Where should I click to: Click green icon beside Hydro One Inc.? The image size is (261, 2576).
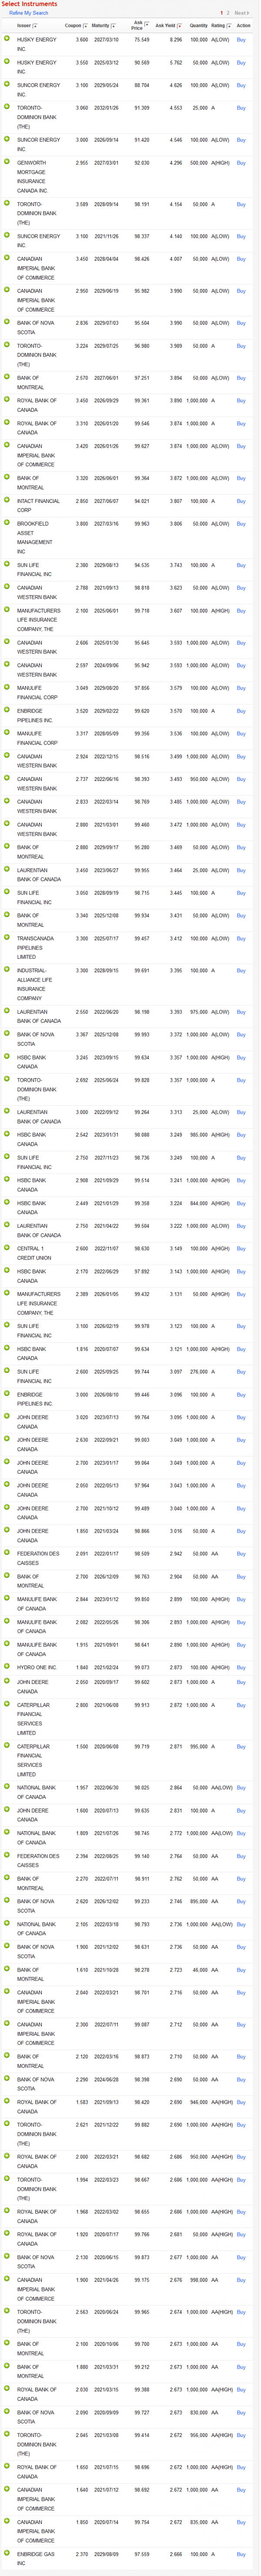[x=7, y=1666]
